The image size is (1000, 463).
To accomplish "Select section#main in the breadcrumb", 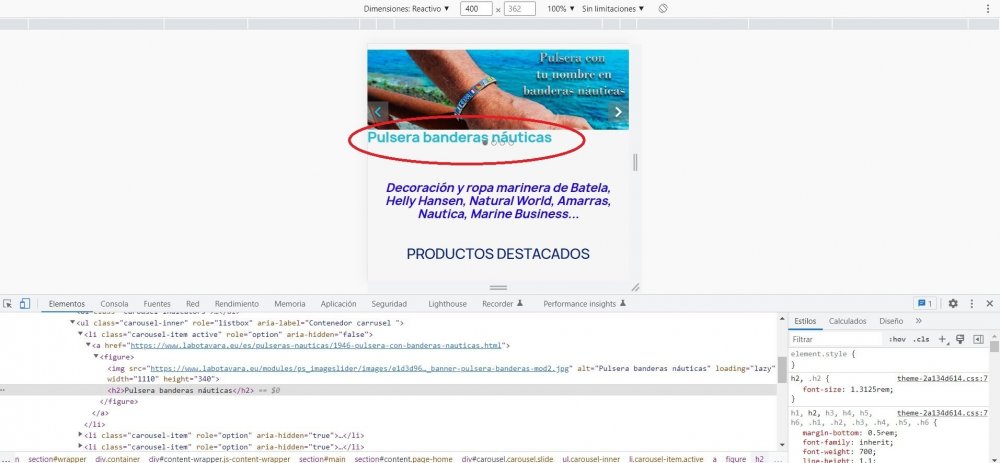I will [322, 459].
